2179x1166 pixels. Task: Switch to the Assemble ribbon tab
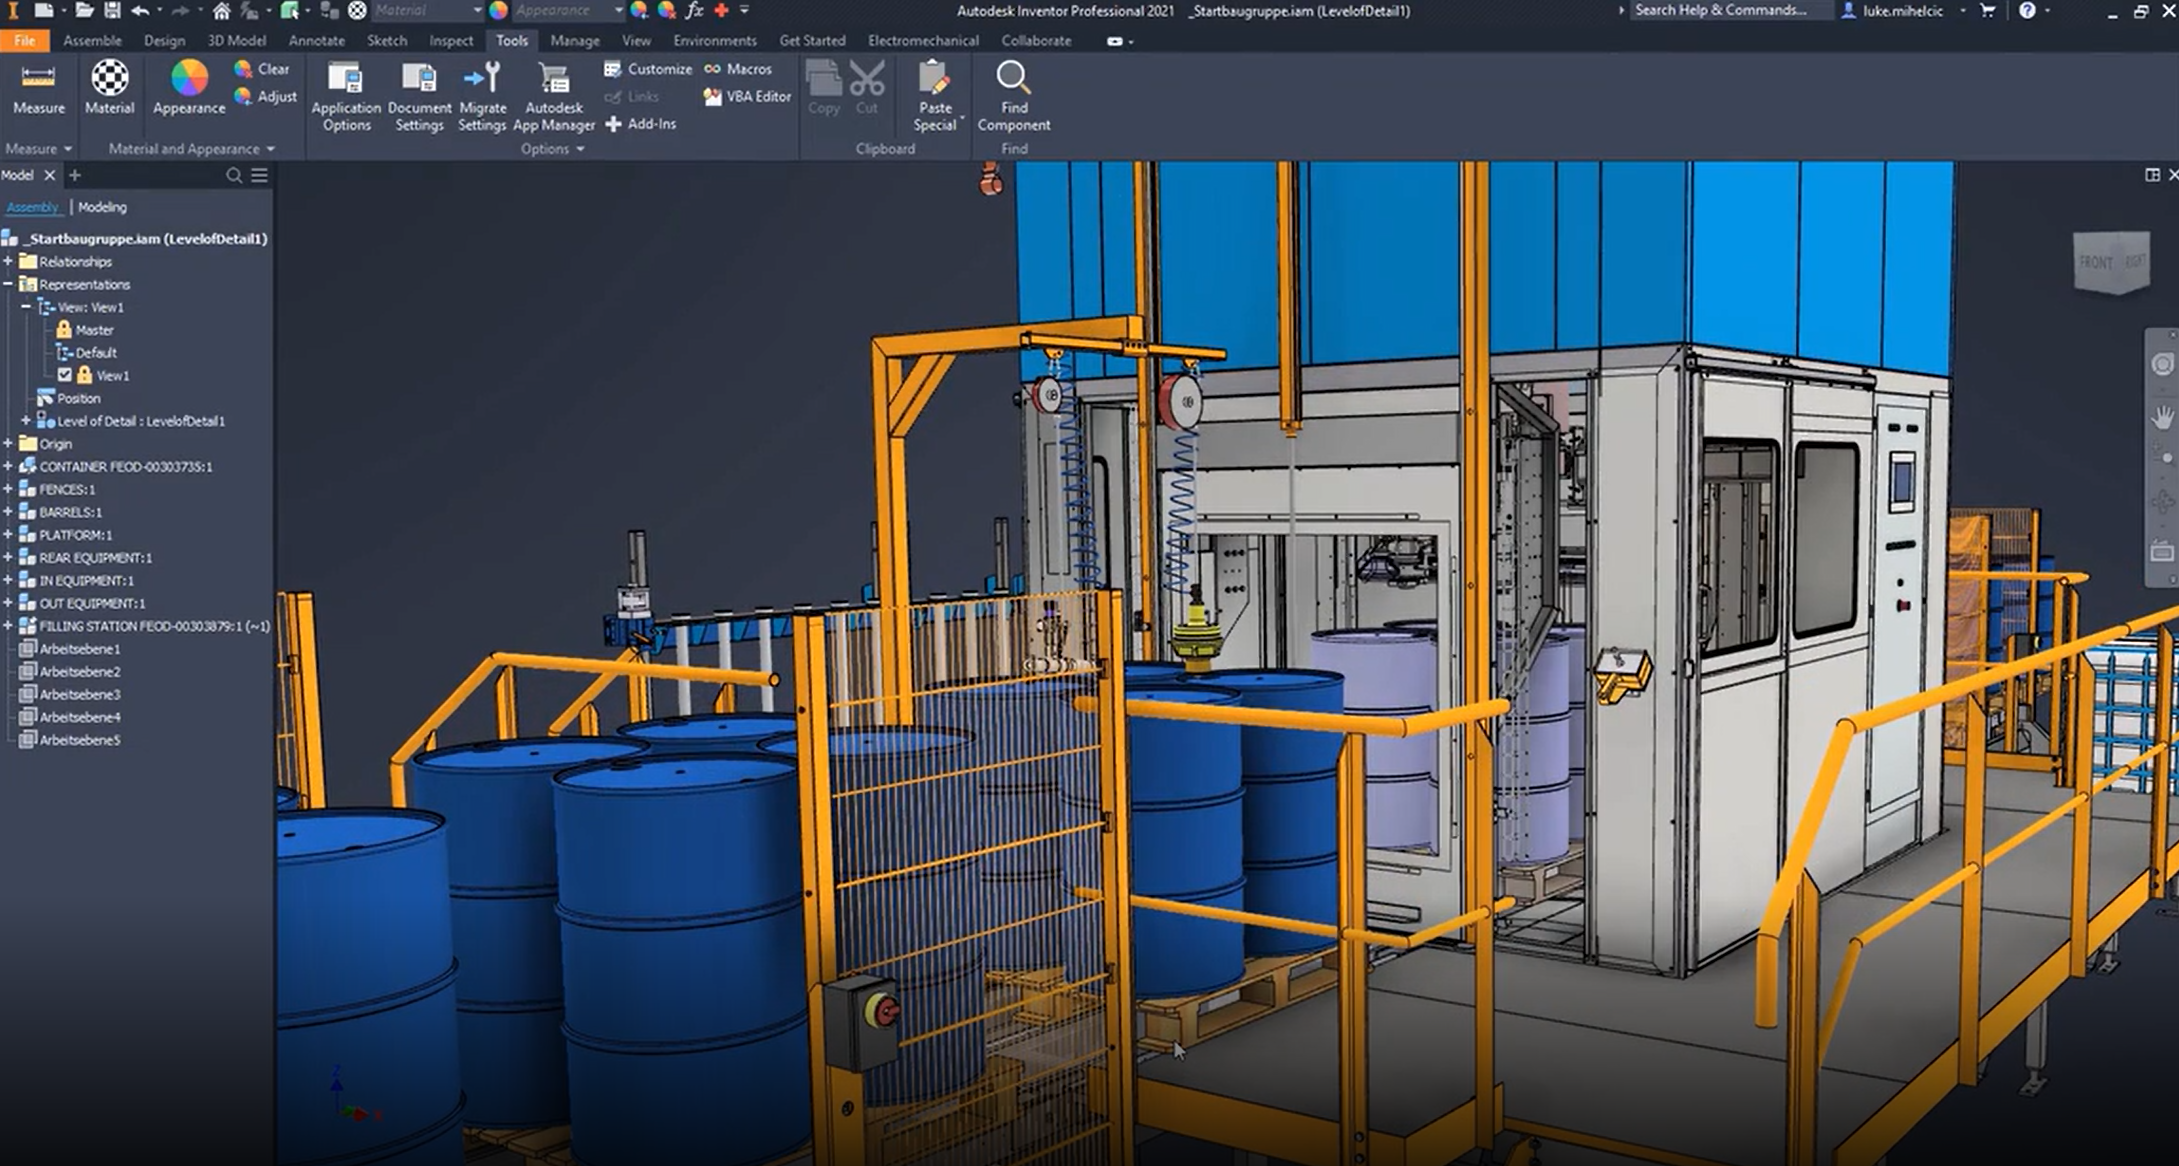click(92, 41)
